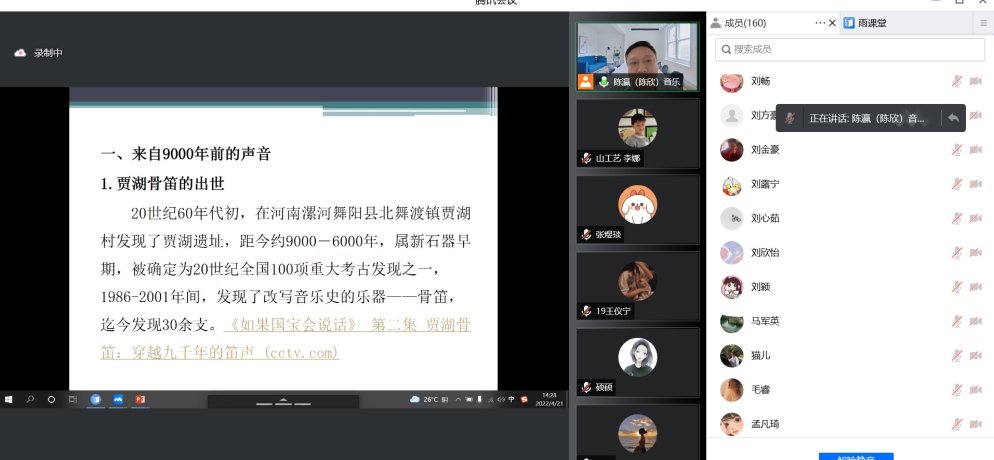Close the 成员 members panel tab

click(x=833, y=23)
